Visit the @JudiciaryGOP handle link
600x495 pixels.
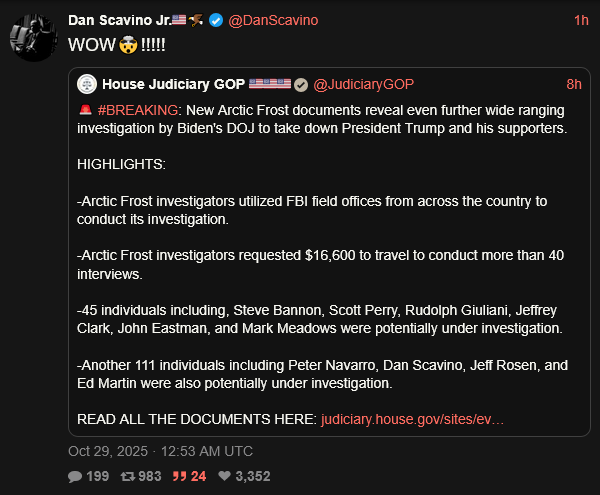tap(363, 84)
